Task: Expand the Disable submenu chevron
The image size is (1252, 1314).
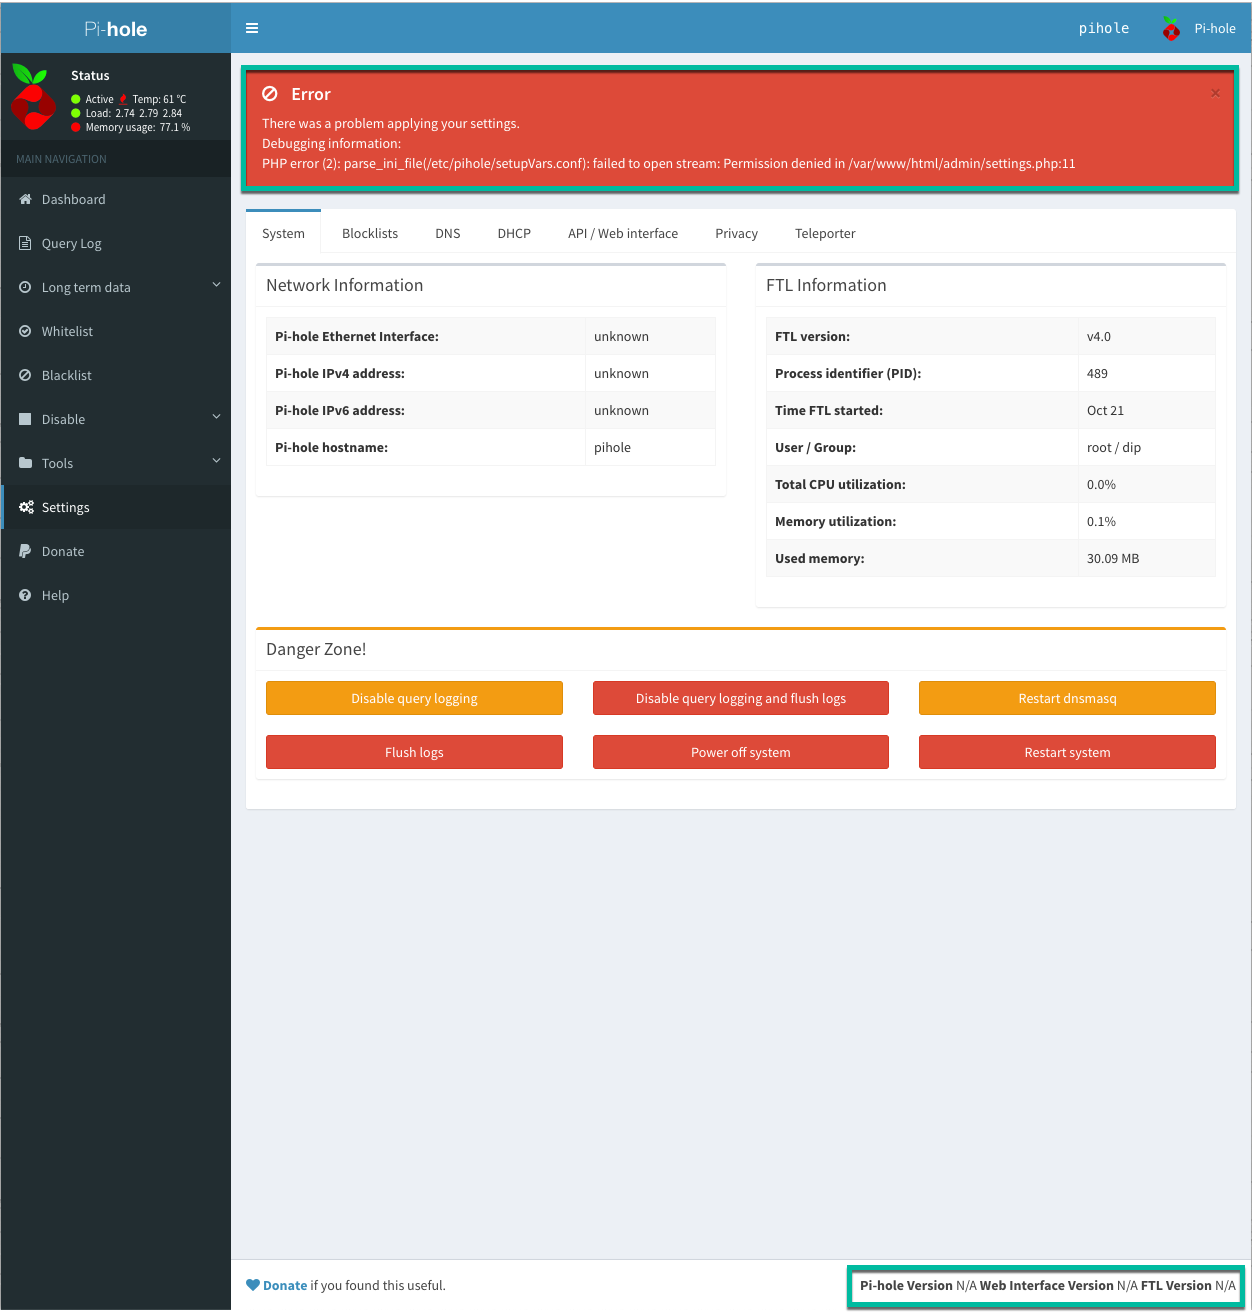Action: (x=216, y=417)
